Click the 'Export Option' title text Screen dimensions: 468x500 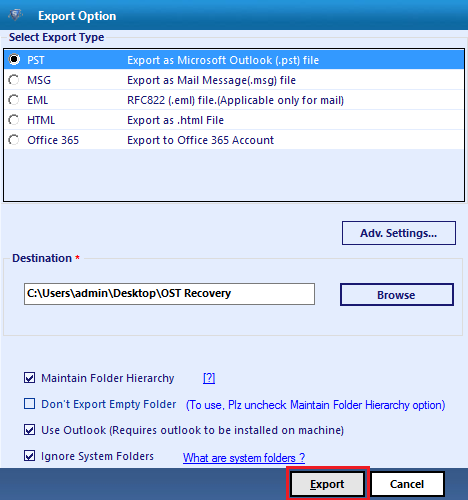(x=77, y=16)
